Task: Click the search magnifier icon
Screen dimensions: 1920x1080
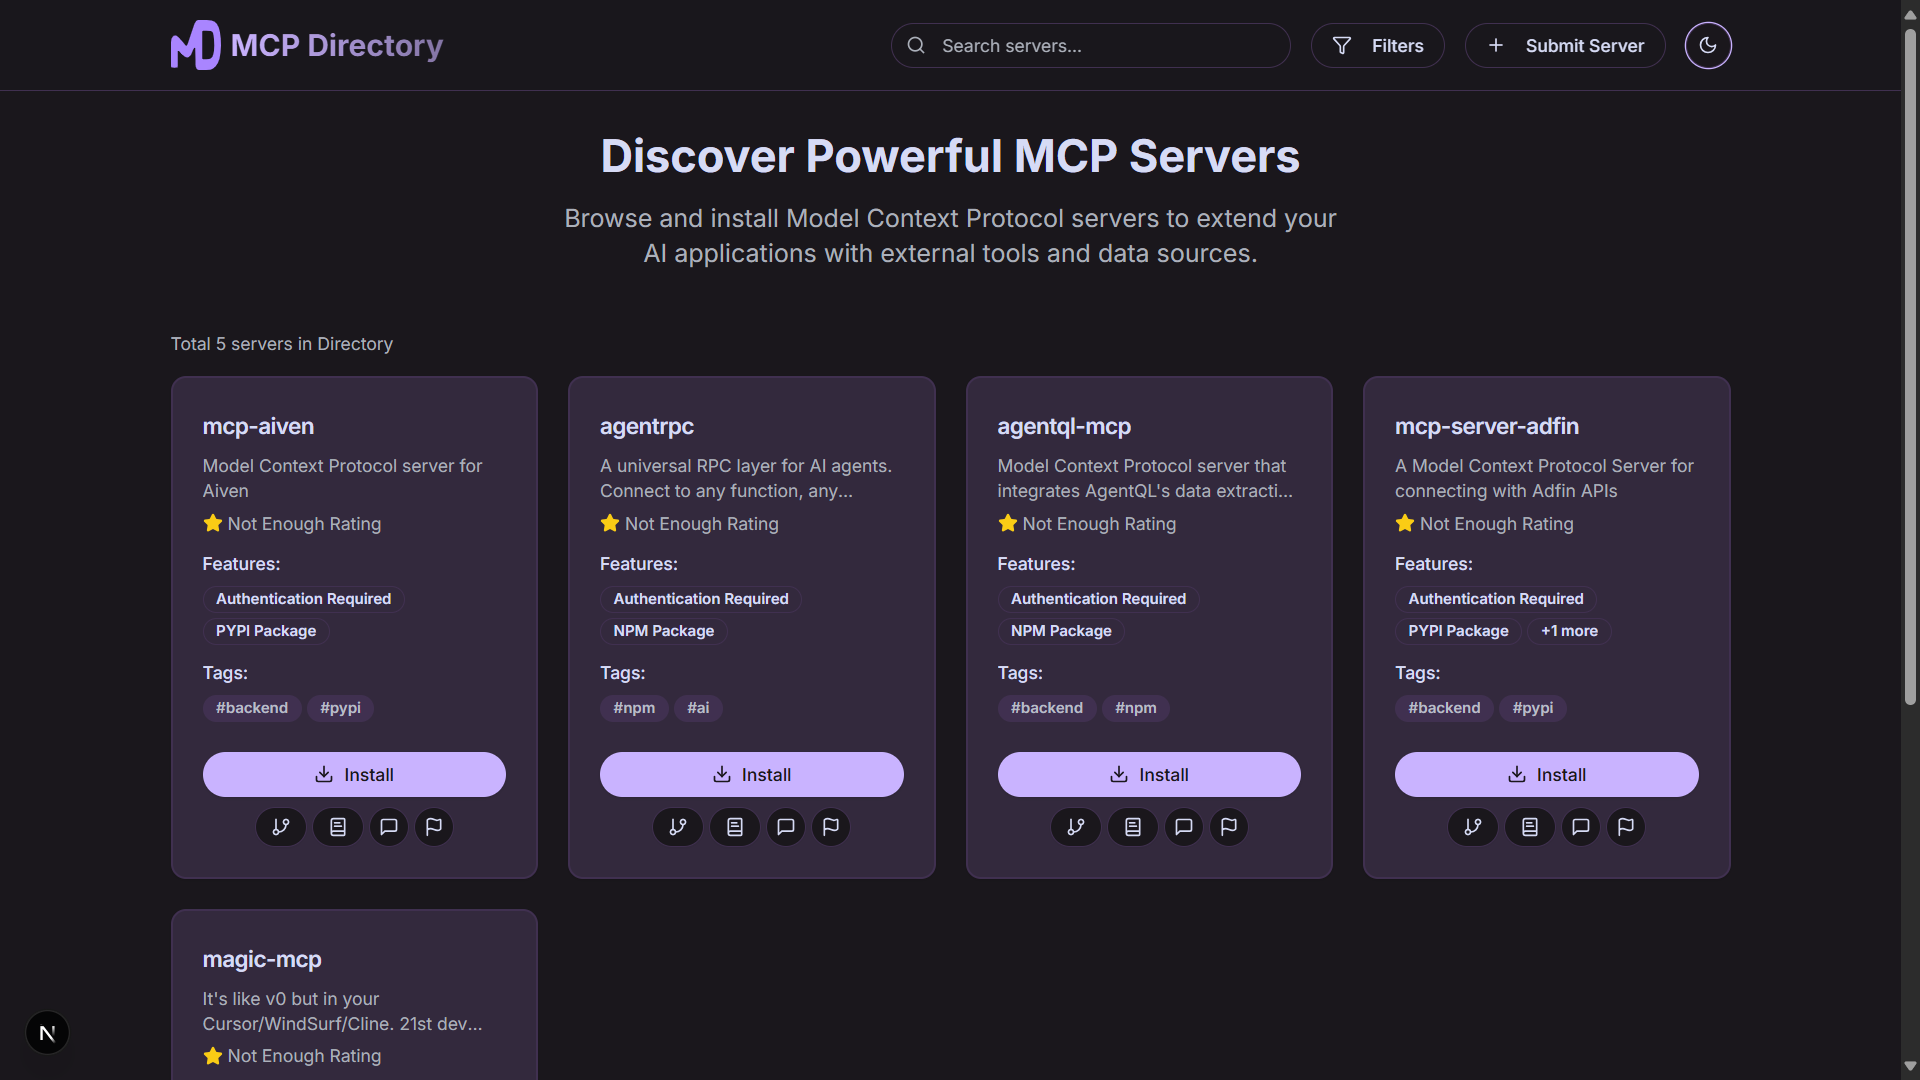Action: click(x=915, y=45)
